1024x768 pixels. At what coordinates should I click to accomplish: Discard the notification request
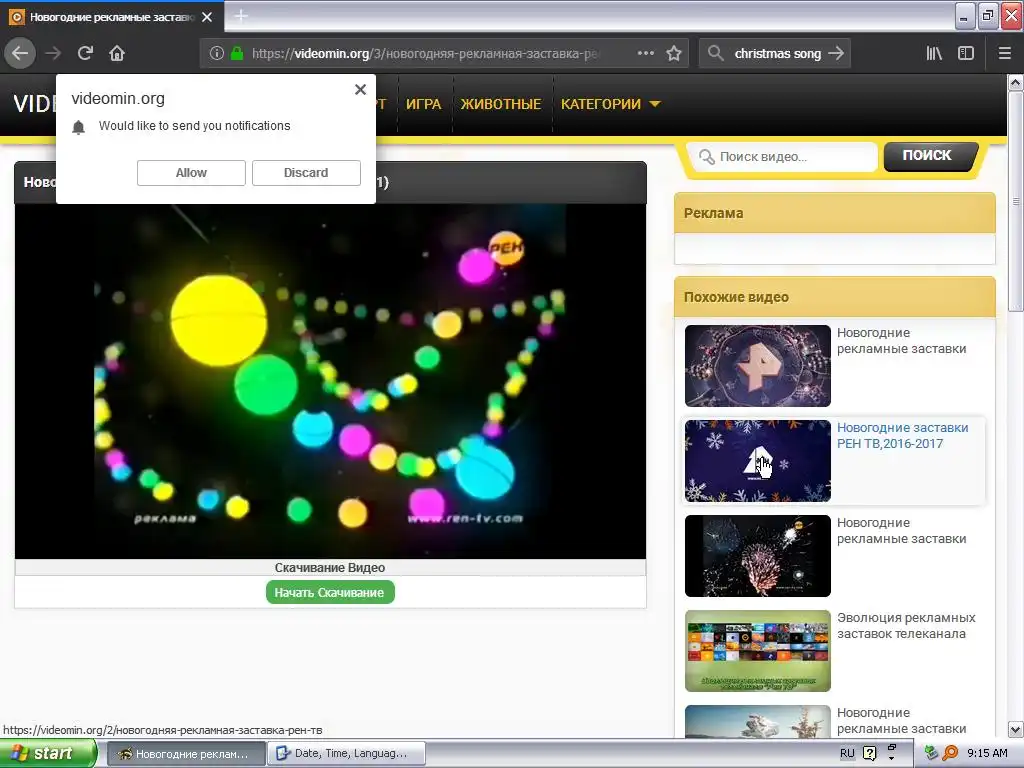pos(306,172)
